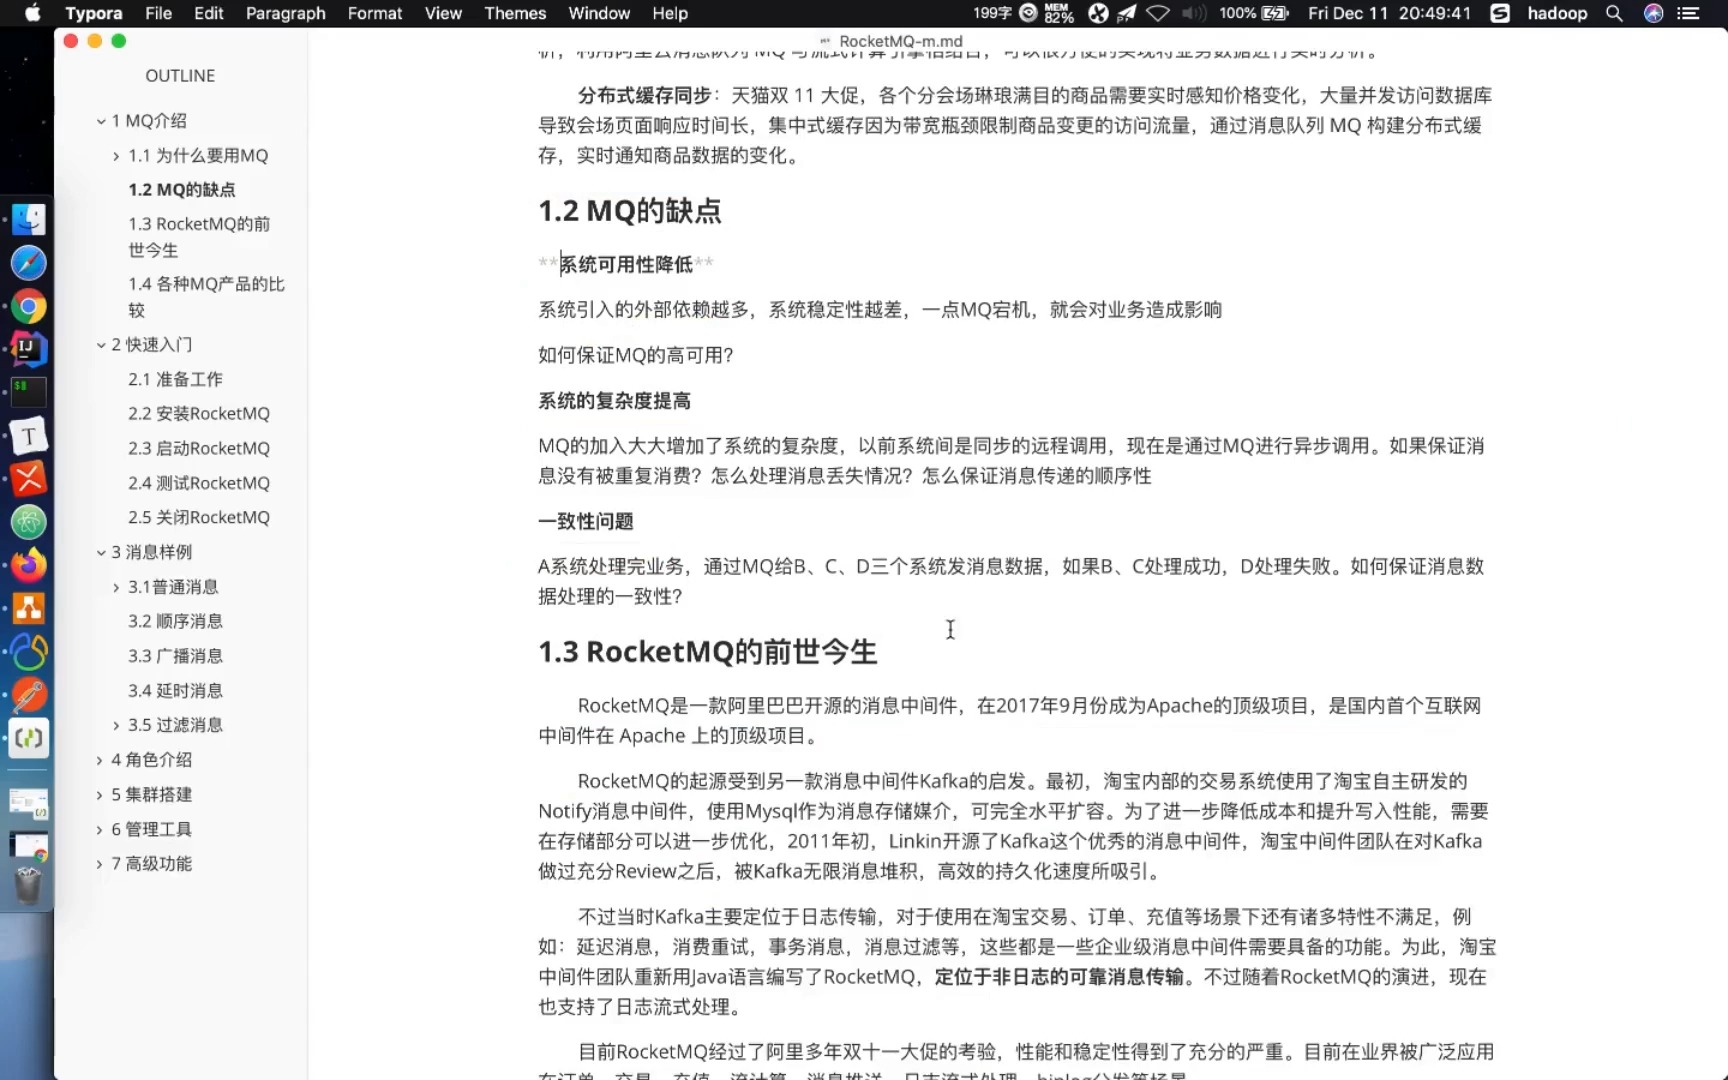This screenshot has height=1080, width=1728.
Task: Open the Format menu
Action: pyautogui.click(x=375, y=13)
